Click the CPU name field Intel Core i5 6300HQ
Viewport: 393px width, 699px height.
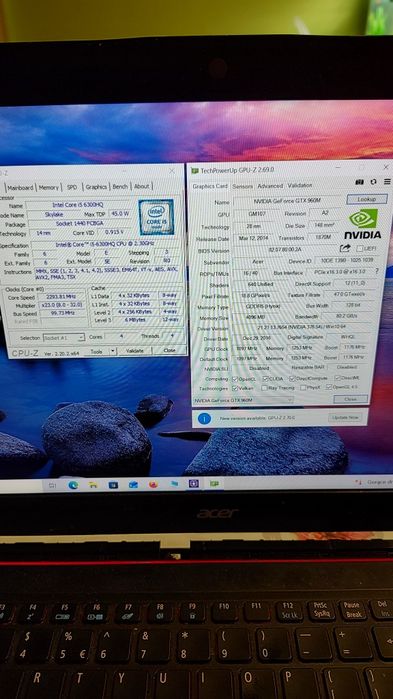[78, 205]
